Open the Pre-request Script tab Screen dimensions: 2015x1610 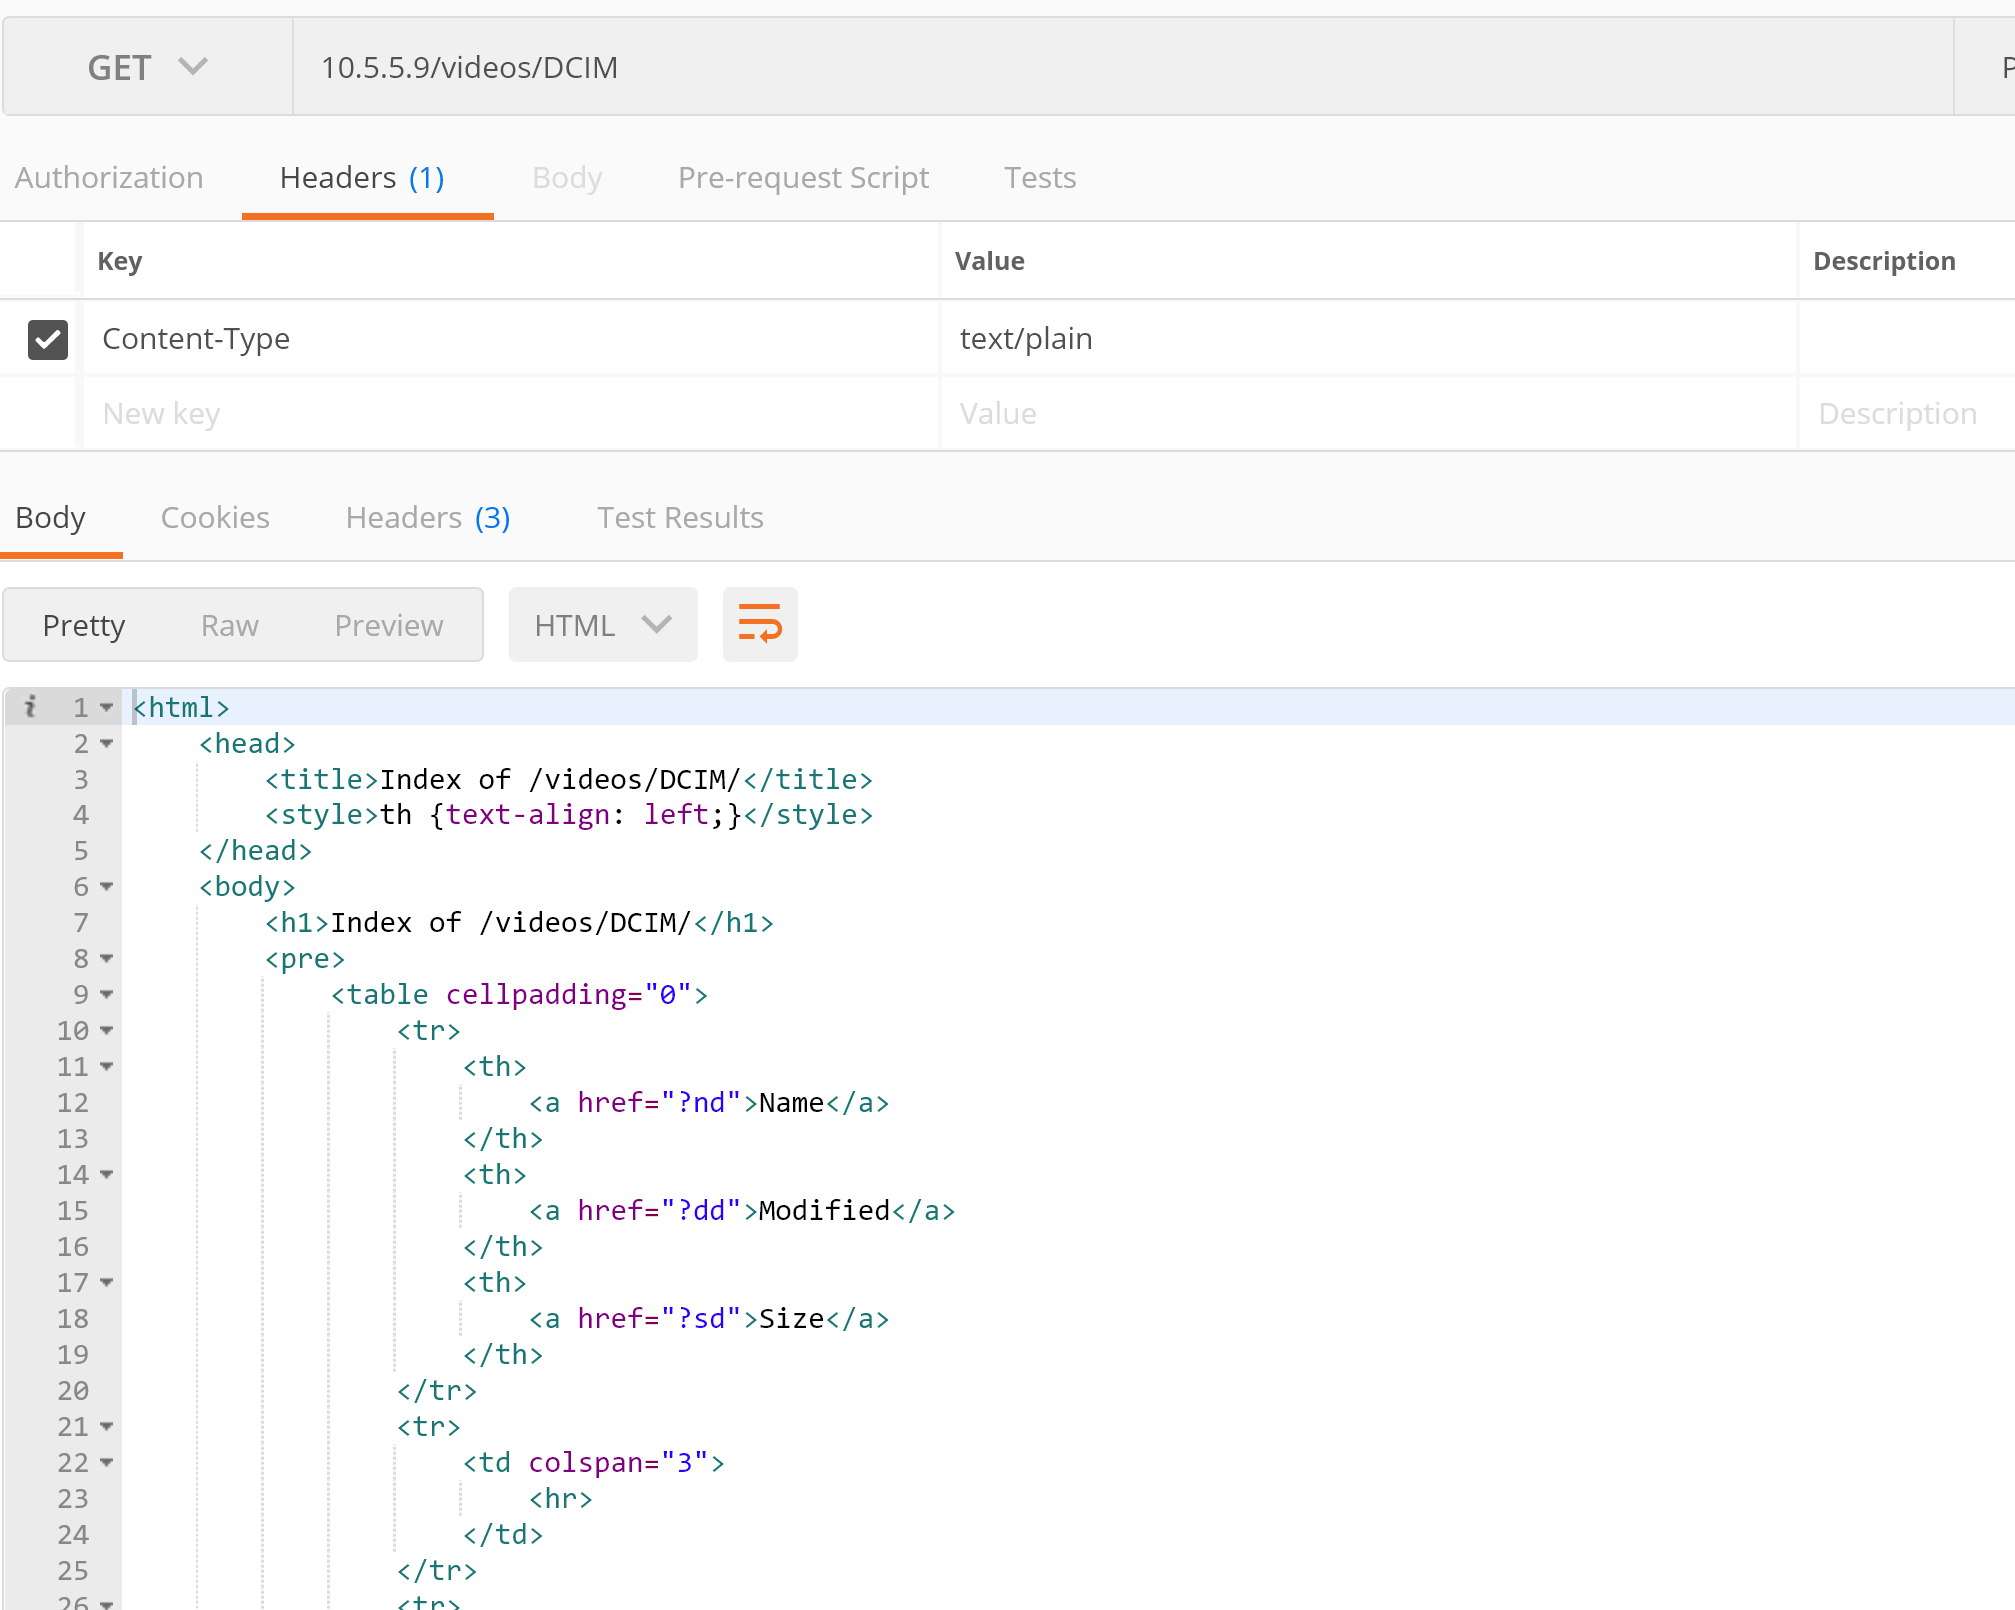coord(803,177)
